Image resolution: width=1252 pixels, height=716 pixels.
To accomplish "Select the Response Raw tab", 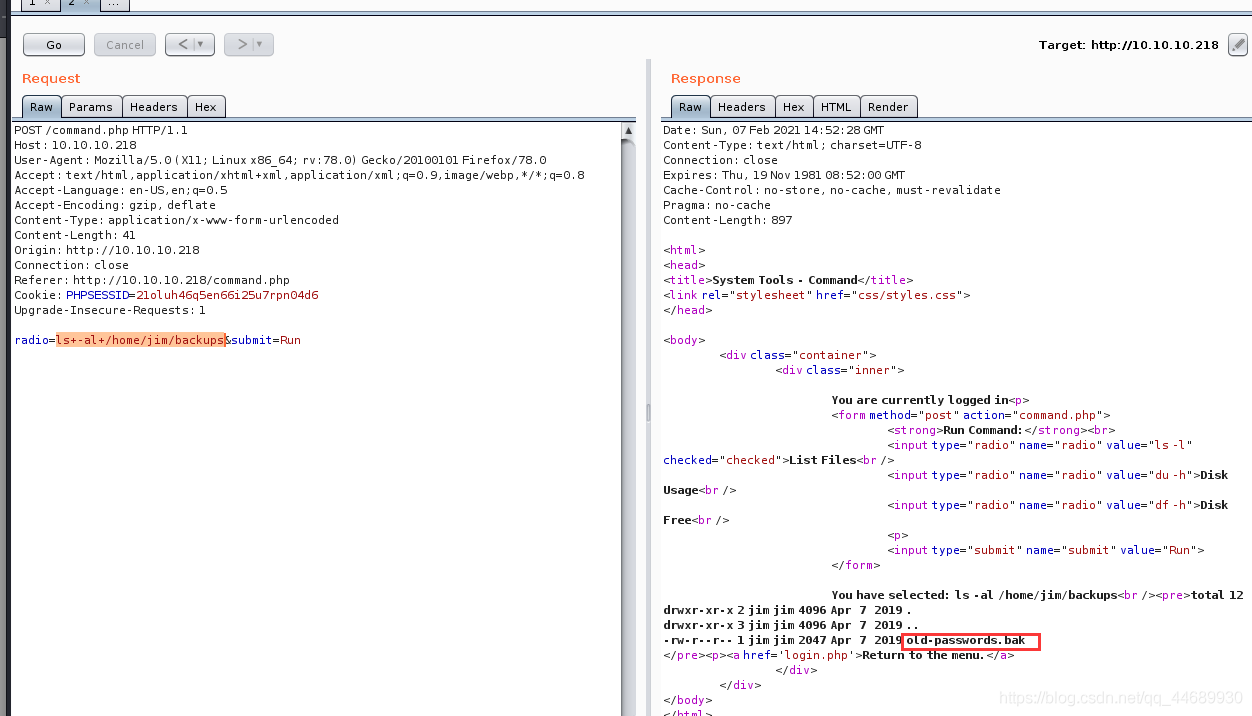I will tap(691, 107).
